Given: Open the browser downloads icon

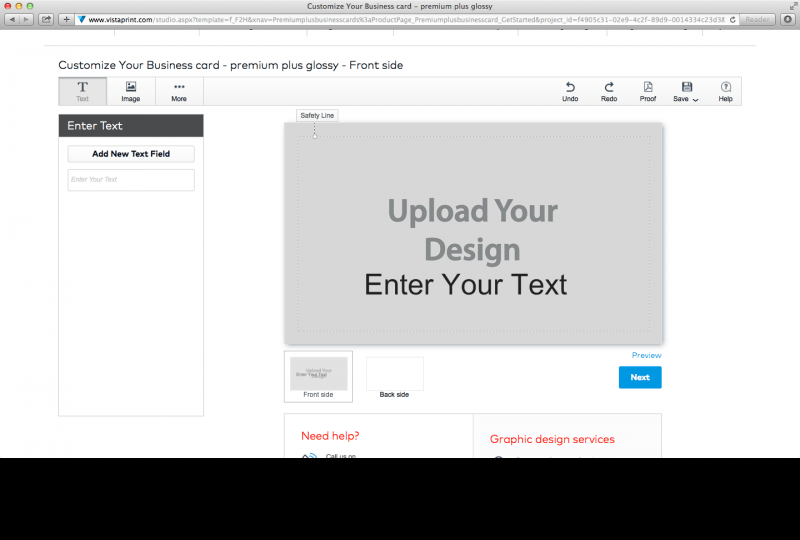Looking at the screenshot, I should point(788,19).
